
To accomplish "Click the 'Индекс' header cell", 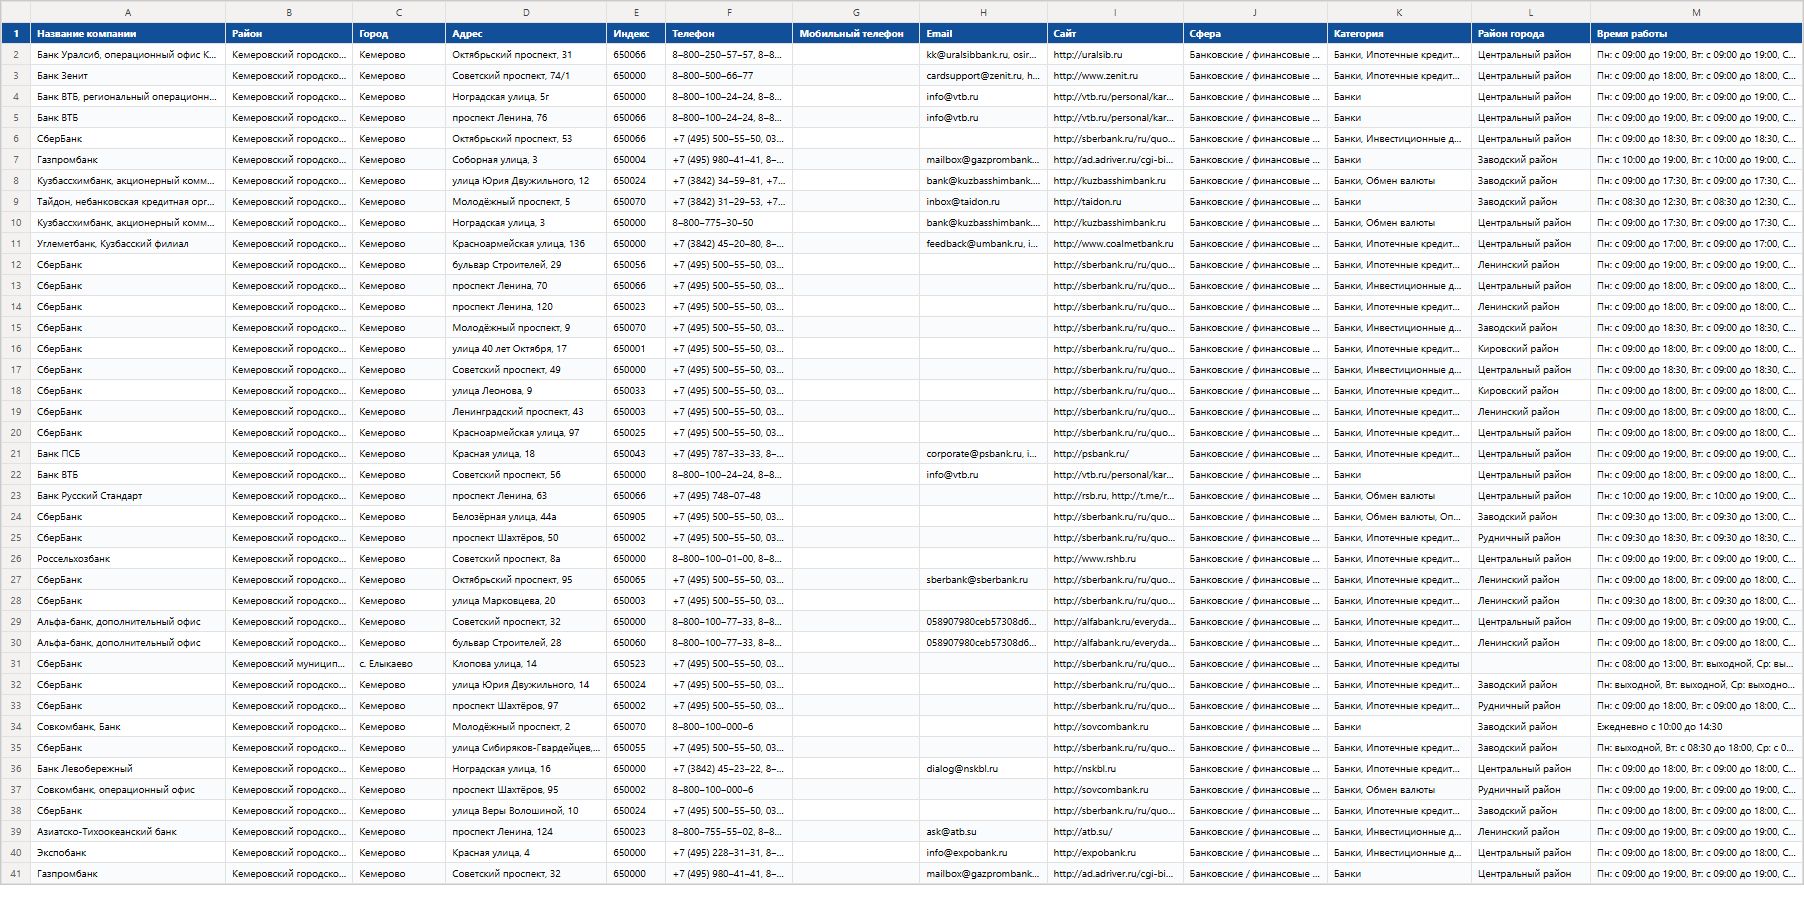I will [636, 34].
